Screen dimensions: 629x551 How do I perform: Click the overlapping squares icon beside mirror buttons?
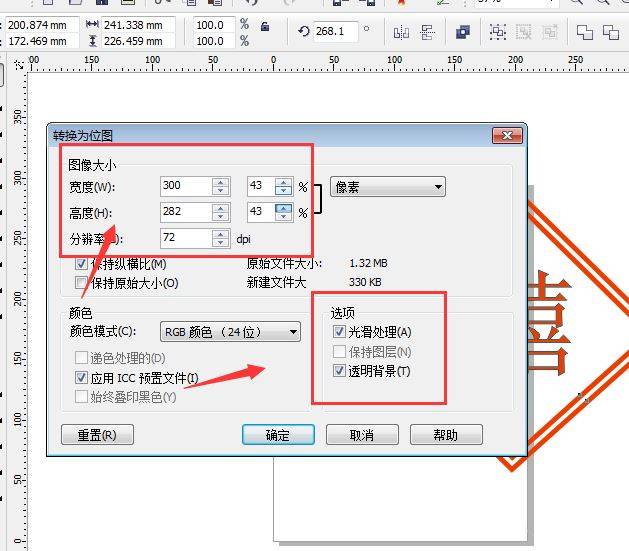click(x=462, y=32)
